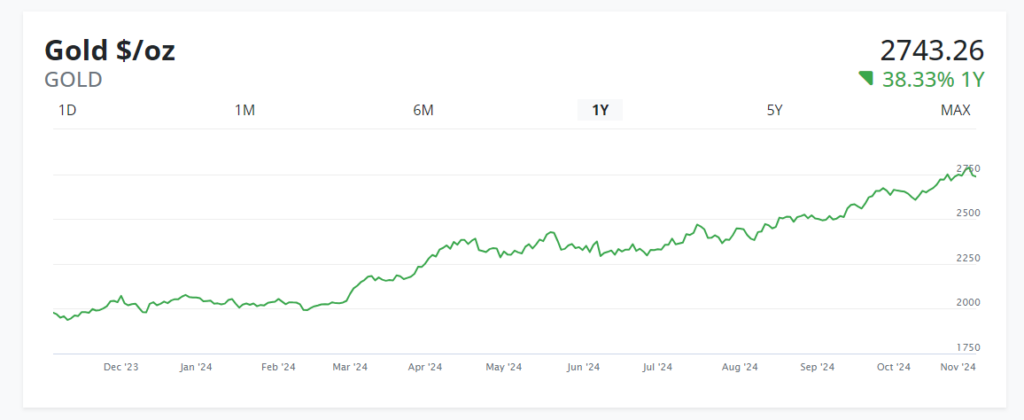Show the 6M price history
This screenshot has width=1024, height=420.
(423, 110)
